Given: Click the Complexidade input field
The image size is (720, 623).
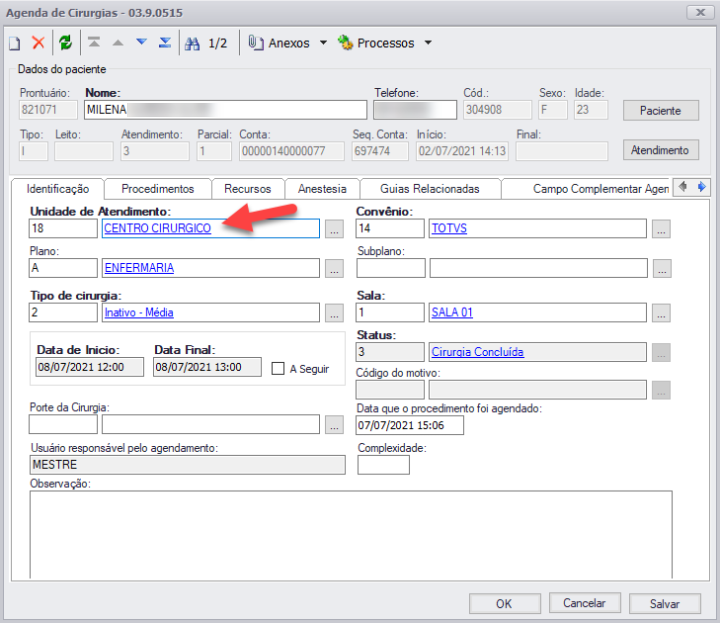Looking at the screenshot, I should [383, 465].
